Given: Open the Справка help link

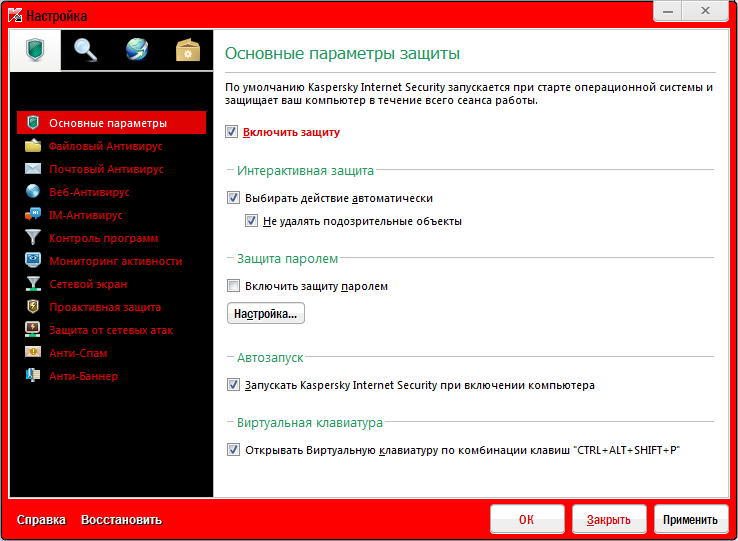Looking at the screenshot, I should click(x=41, y=520).
